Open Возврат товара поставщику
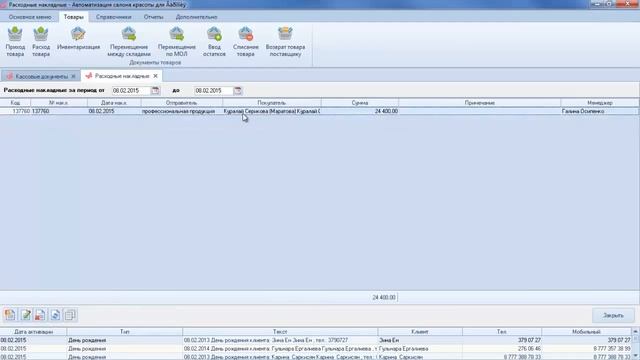 click(x=285, y=41)
